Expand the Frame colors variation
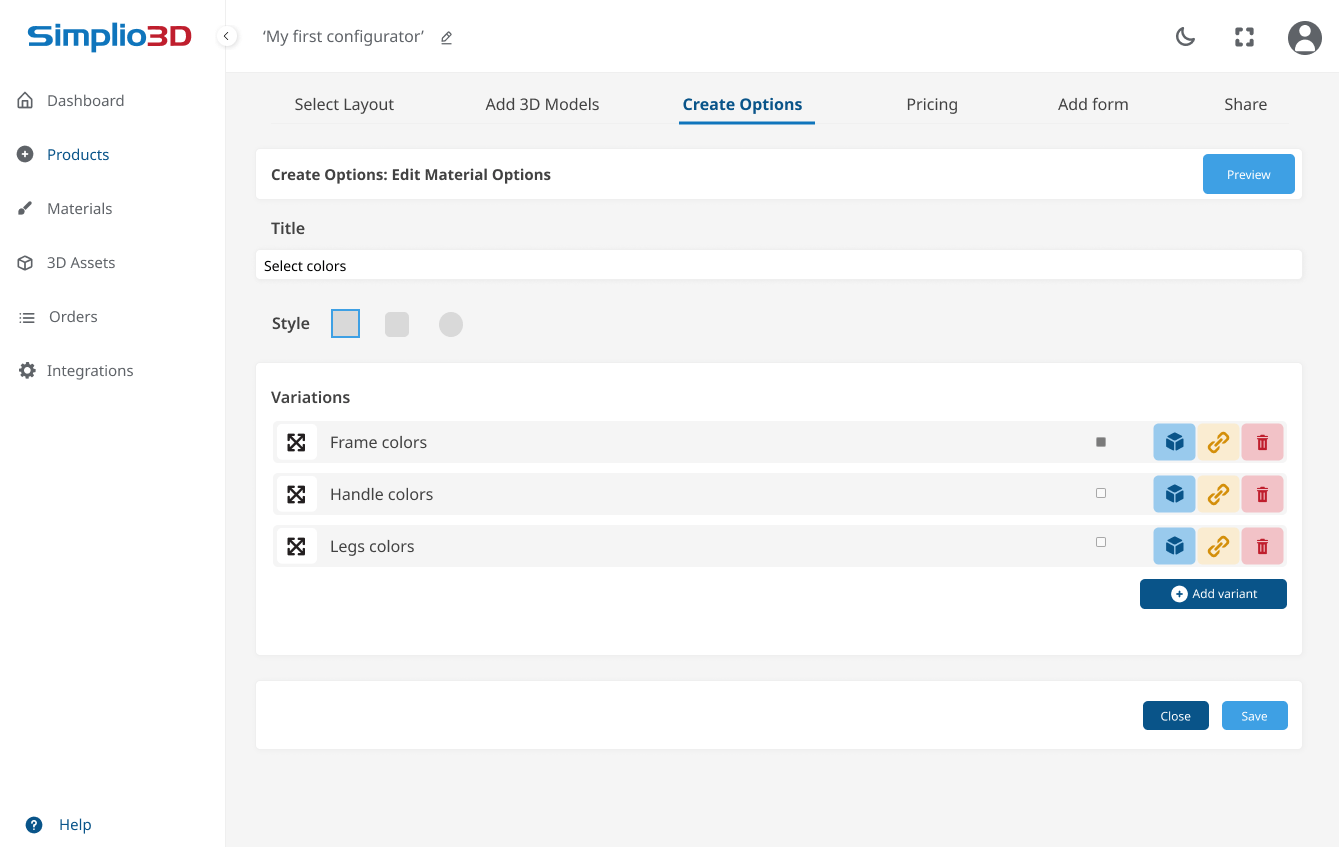The image size is (1339, 847). [297, 441]
